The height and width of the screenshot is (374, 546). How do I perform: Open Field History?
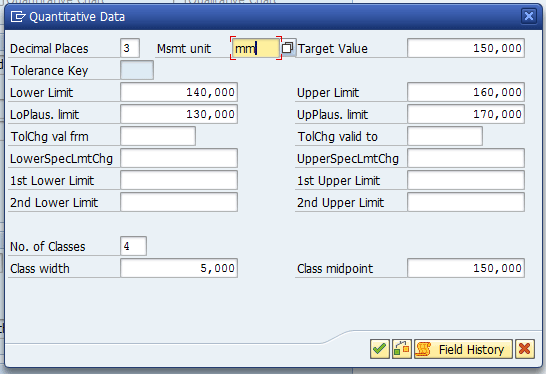(x=463, y=349)
